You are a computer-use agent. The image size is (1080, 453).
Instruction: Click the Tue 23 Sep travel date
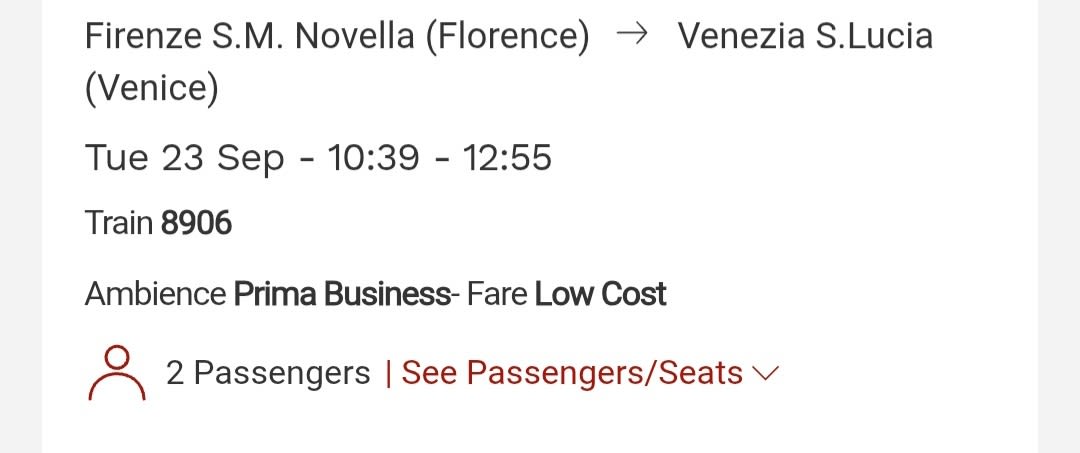point(184,158)
